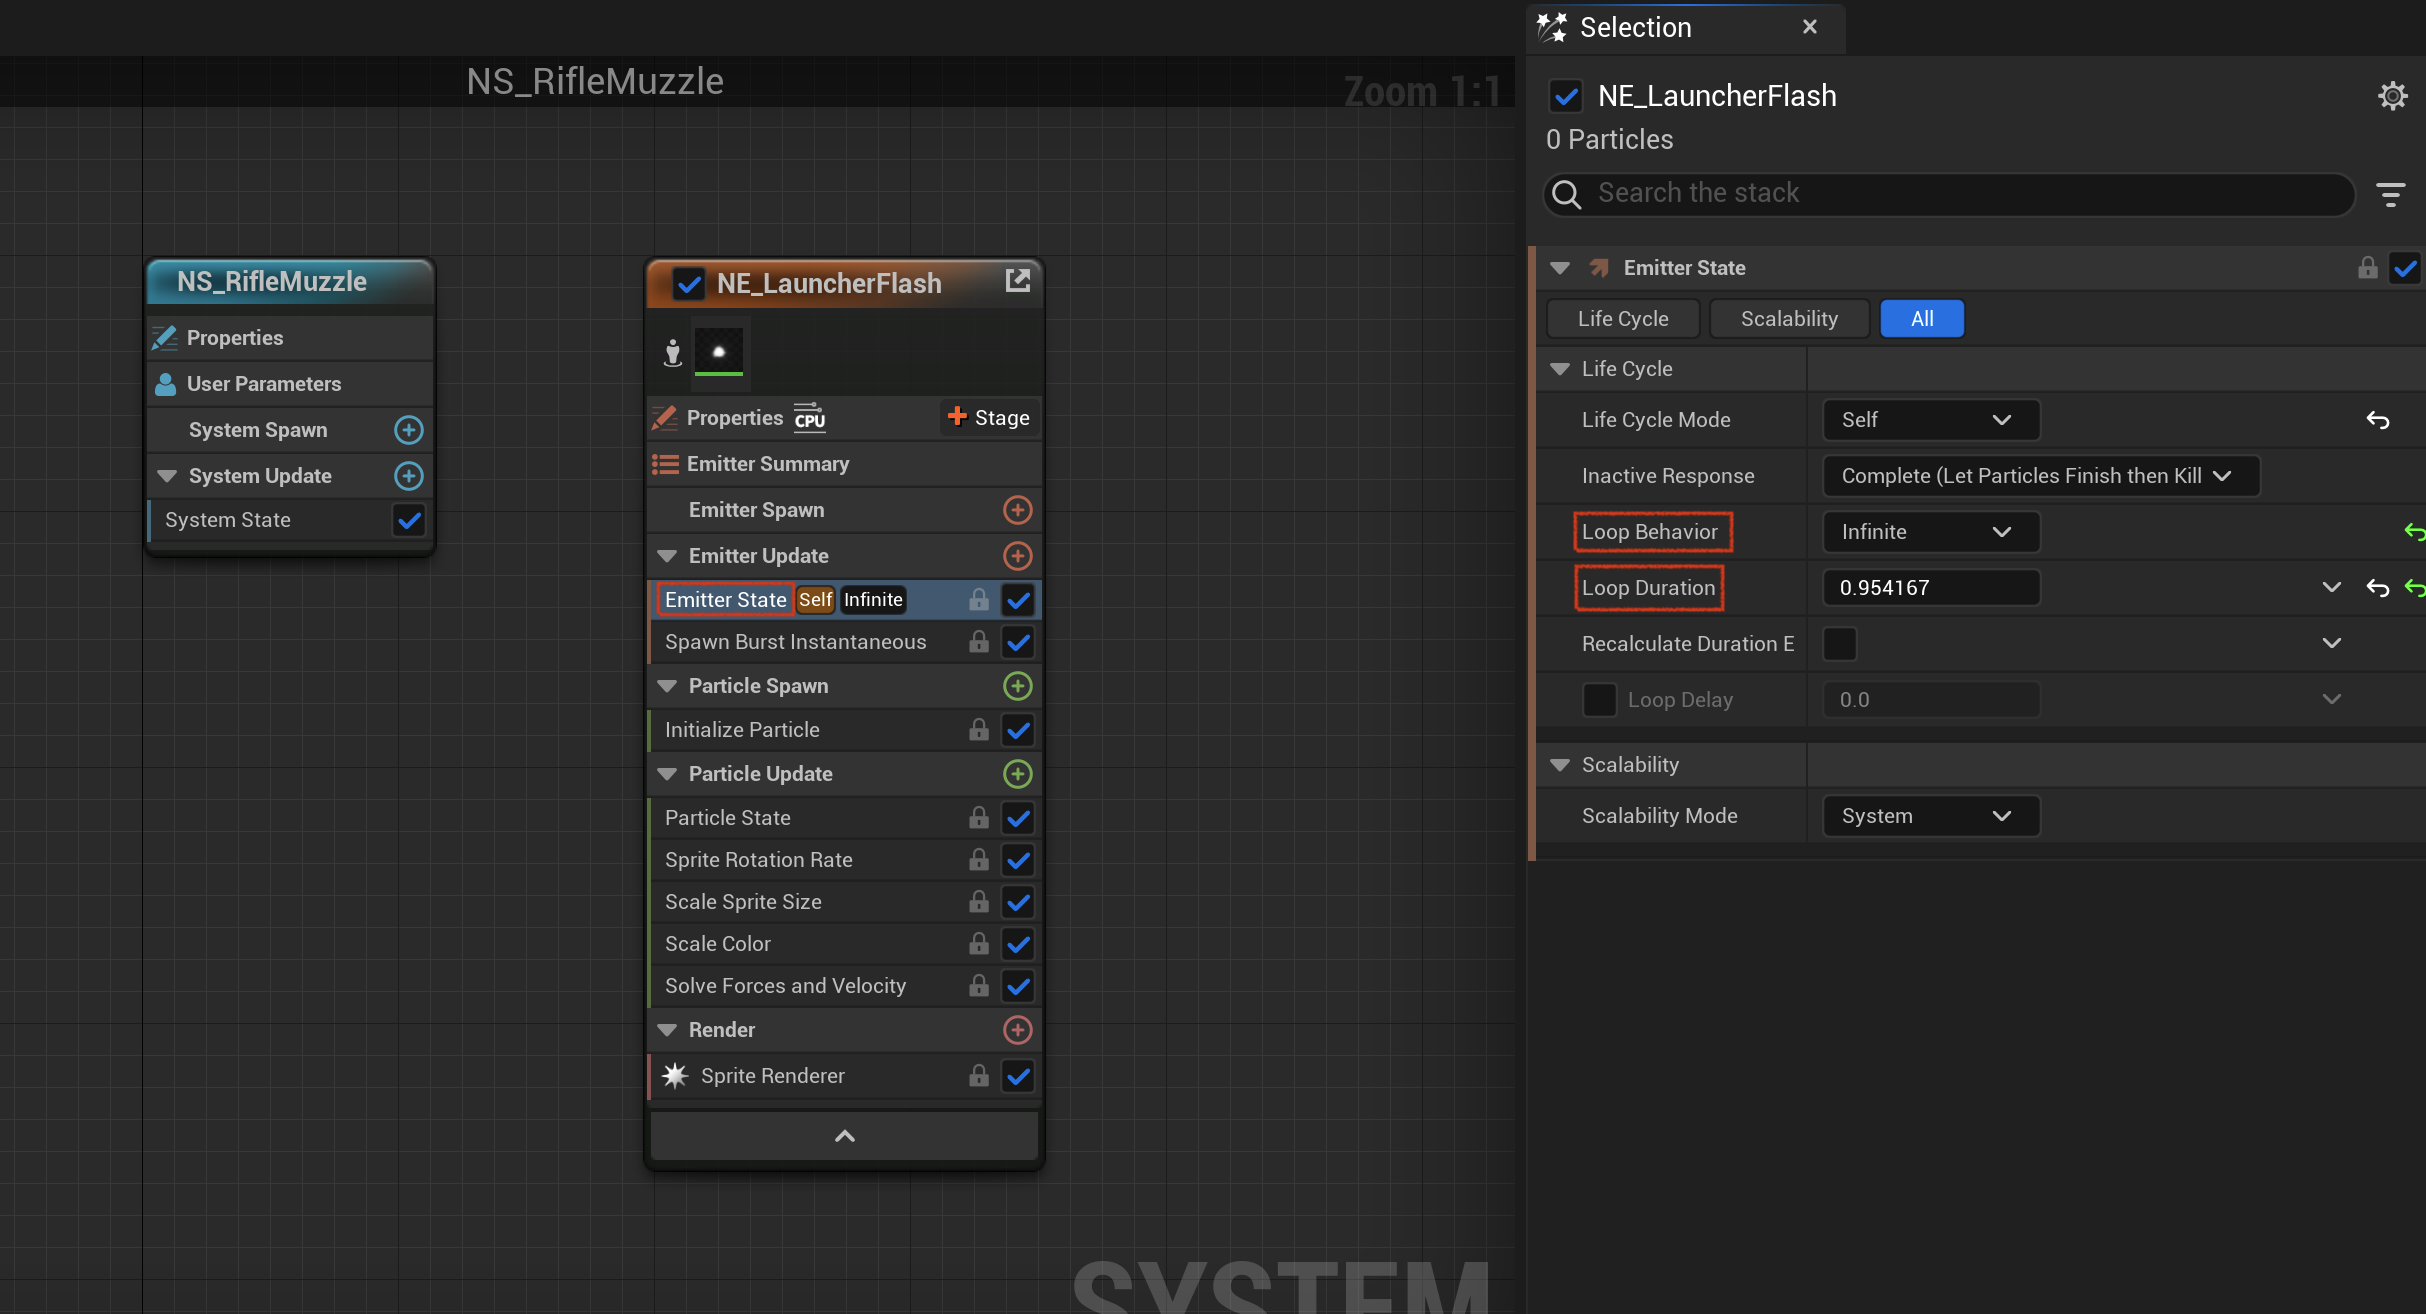Open emitter settings gear icon

tap(2392, 96)
